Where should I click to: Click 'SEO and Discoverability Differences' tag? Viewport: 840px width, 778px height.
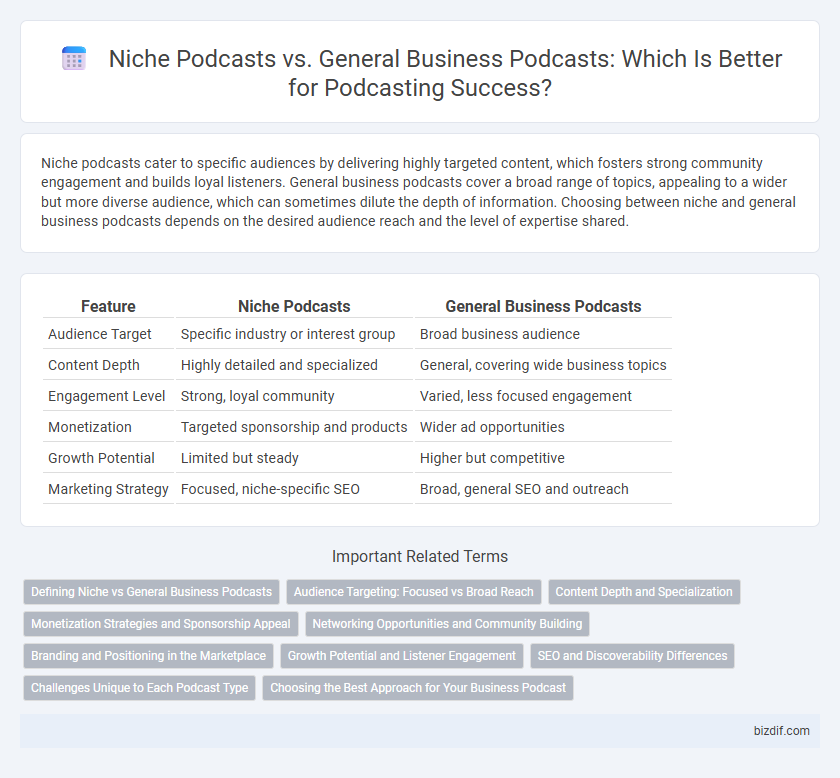632,656
